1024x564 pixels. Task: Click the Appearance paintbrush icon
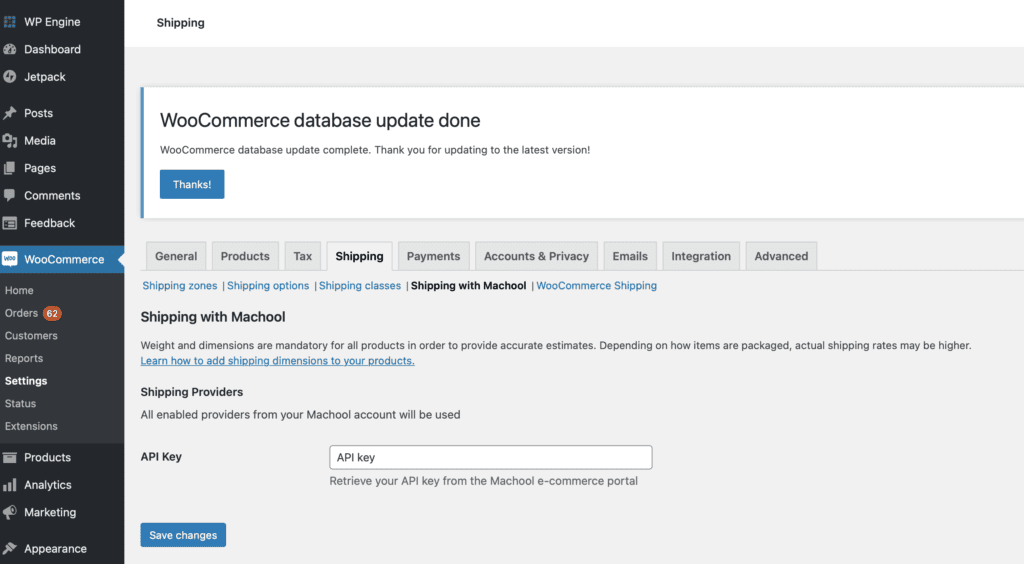(x=10, y=548)
